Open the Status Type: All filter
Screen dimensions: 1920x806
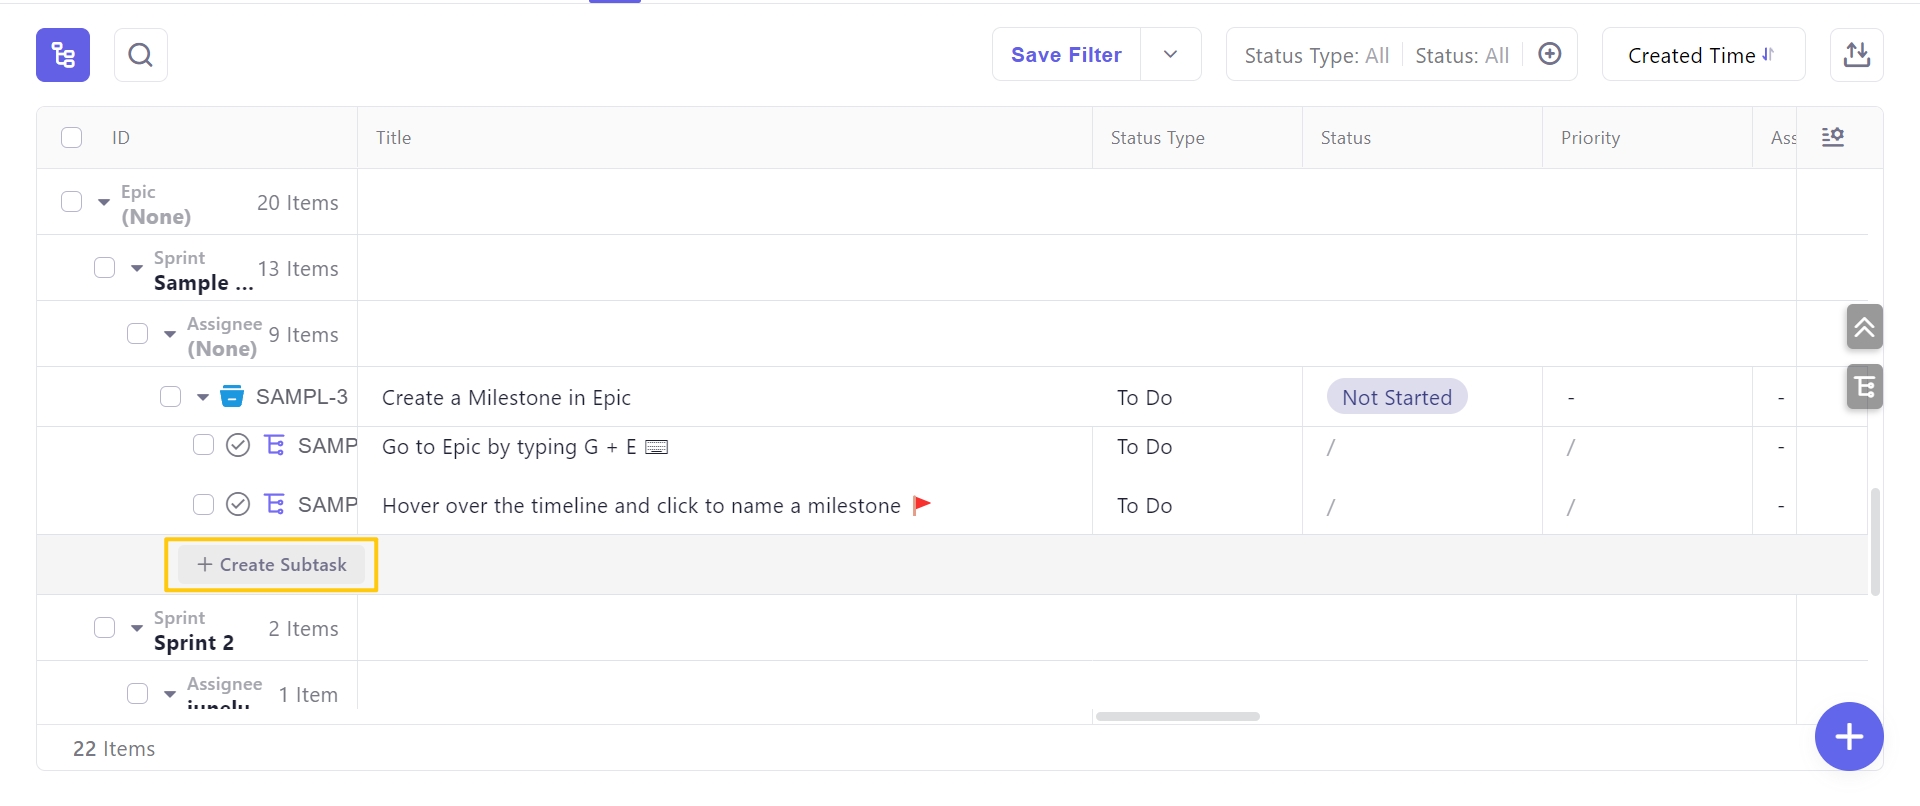click(x=1316, y=56)
